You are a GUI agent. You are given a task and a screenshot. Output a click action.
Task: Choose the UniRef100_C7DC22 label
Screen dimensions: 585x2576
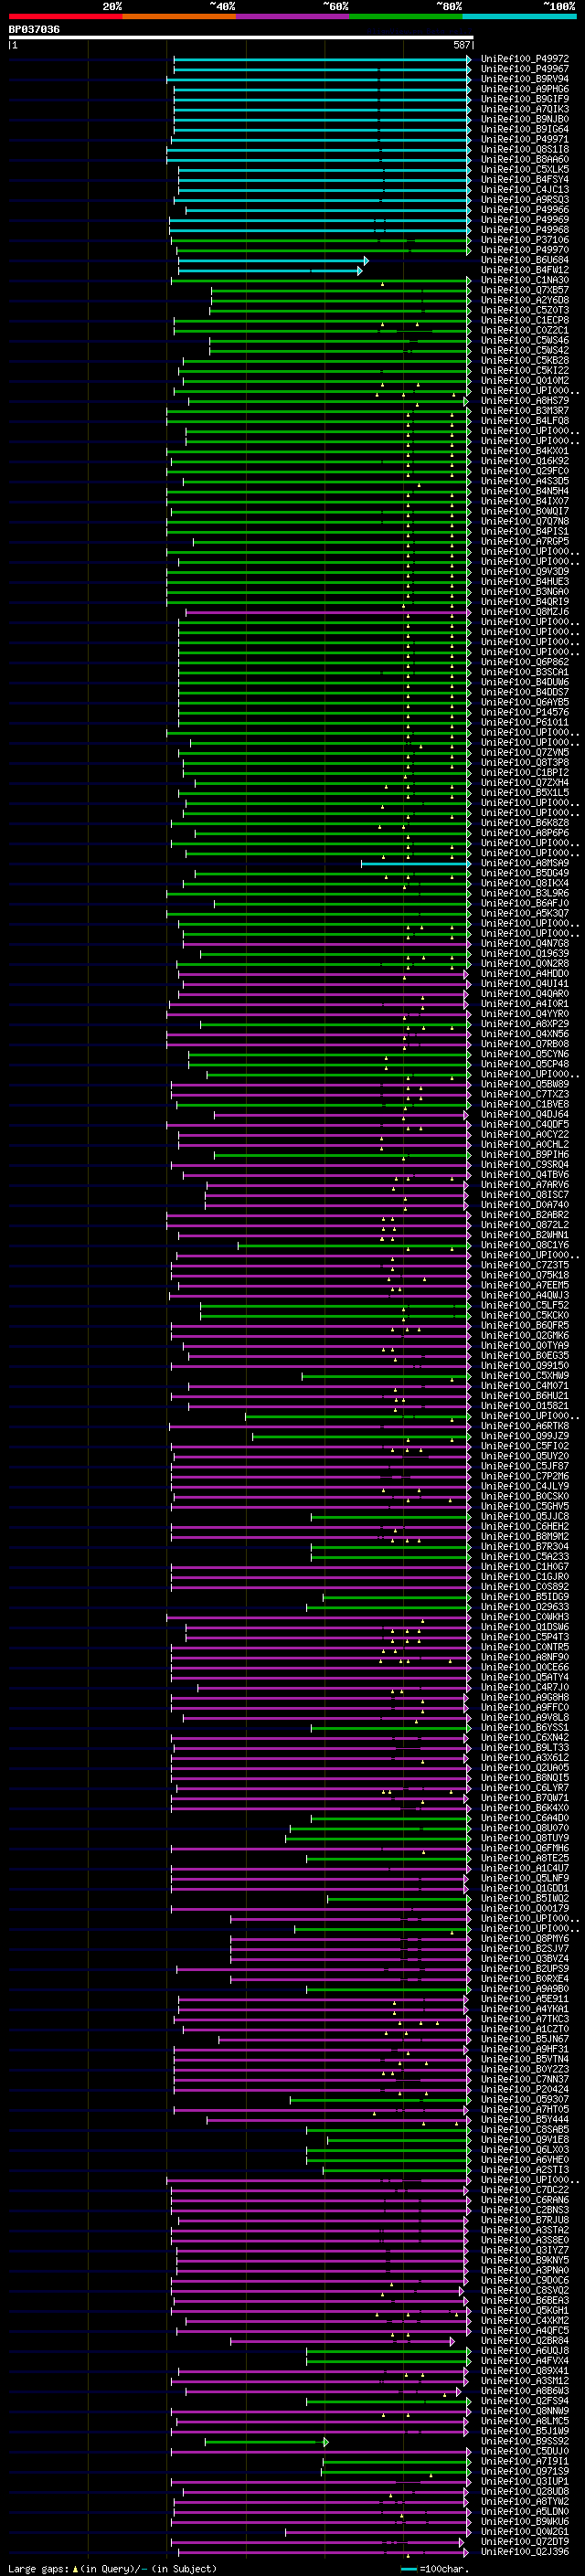point(524,2190)
